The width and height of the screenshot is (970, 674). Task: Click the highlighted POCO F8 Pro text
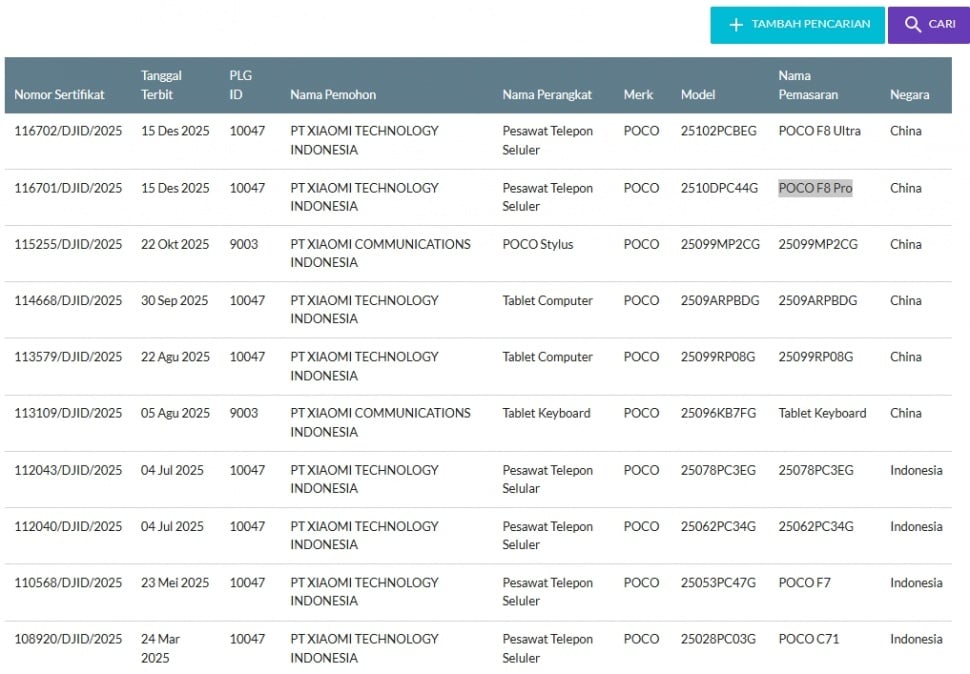(x=815, y=188)
